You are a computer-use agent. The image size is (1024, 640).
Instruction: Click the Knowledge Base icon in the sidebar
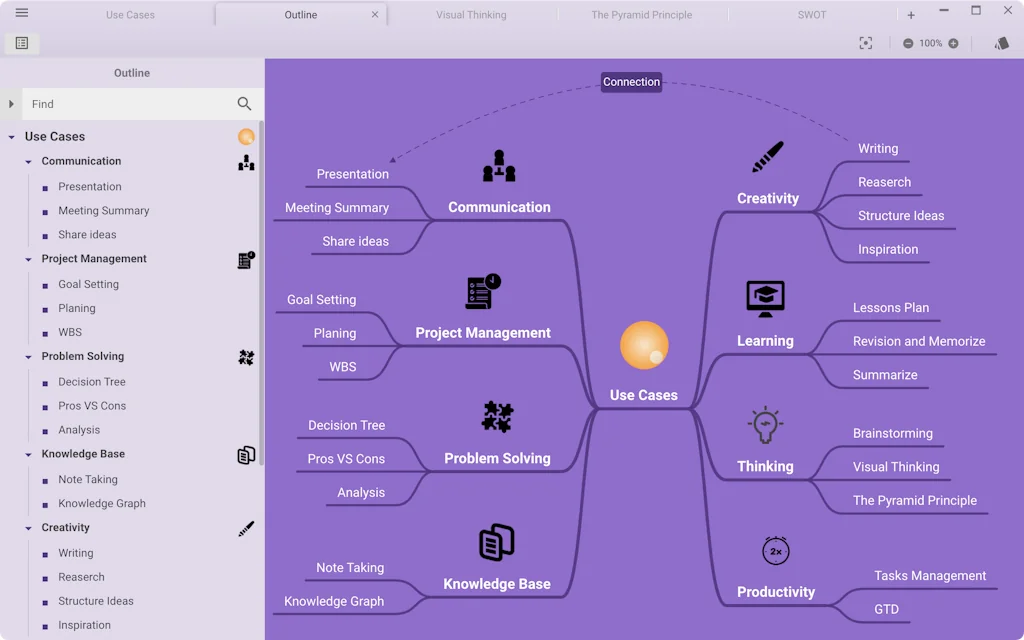click(246, 455)
